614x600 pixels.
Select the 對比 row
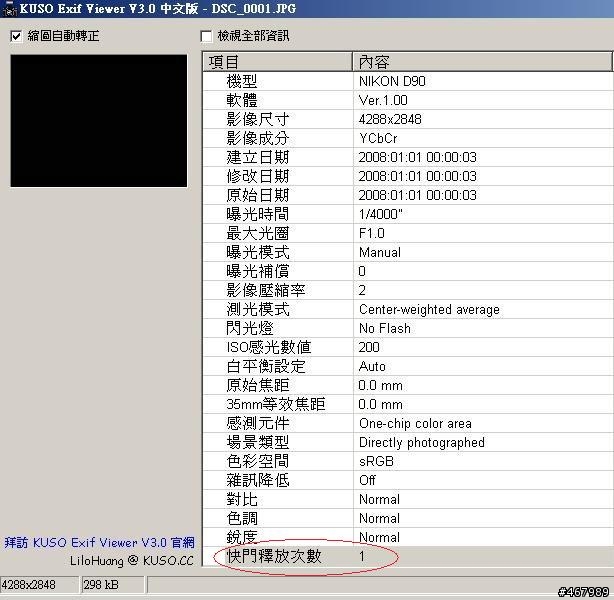(408, 499)
